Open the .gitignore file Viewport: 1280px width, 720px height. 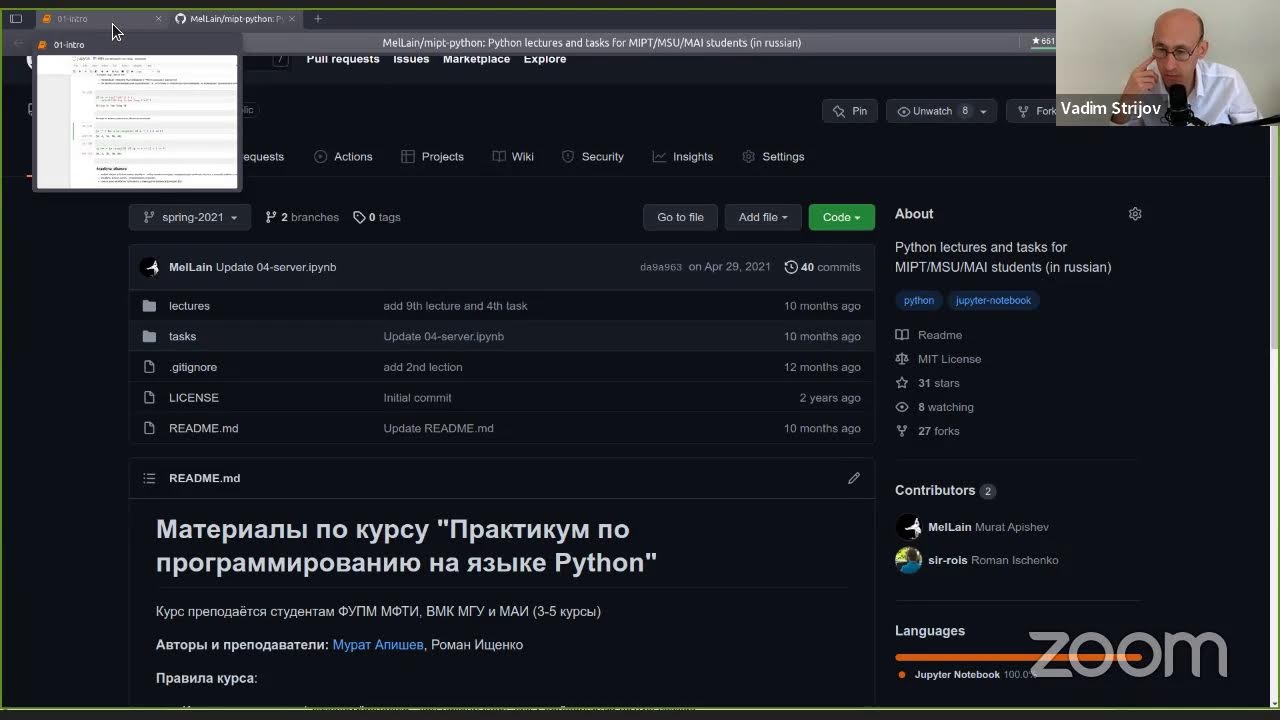pos(193,367)
